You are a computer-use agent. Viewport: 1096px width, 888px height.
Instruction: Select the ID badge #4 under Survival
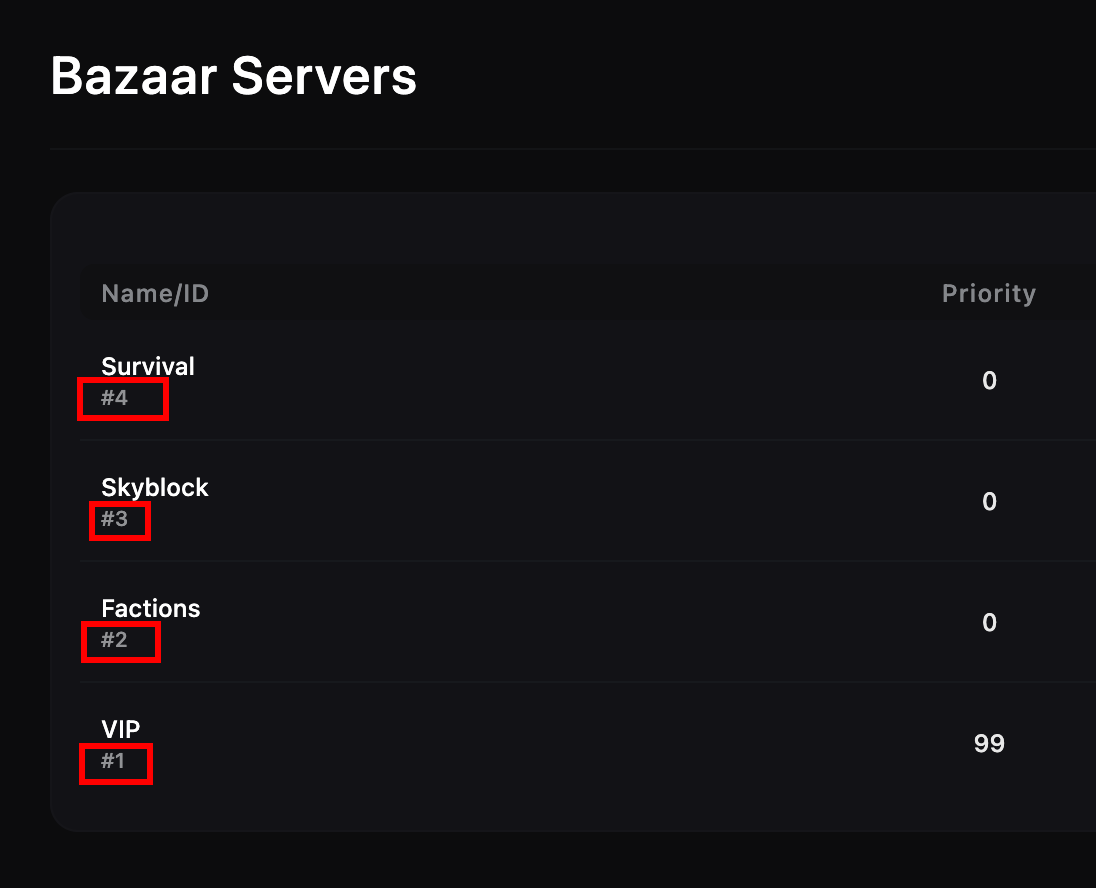(x=123, y=399)
